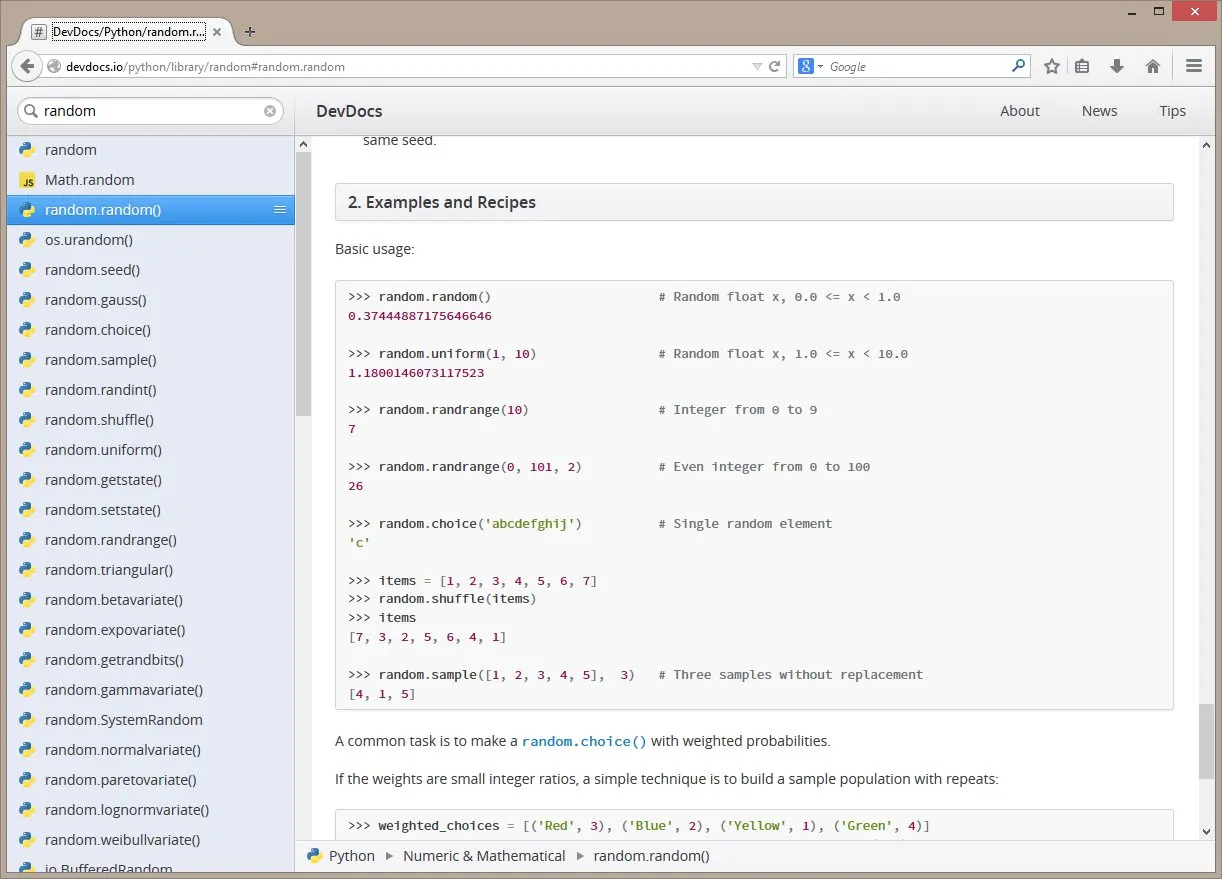Click the content area vertical scrollbar thumb
The image size is (1222, 879).
click(x=1206, y=740)
